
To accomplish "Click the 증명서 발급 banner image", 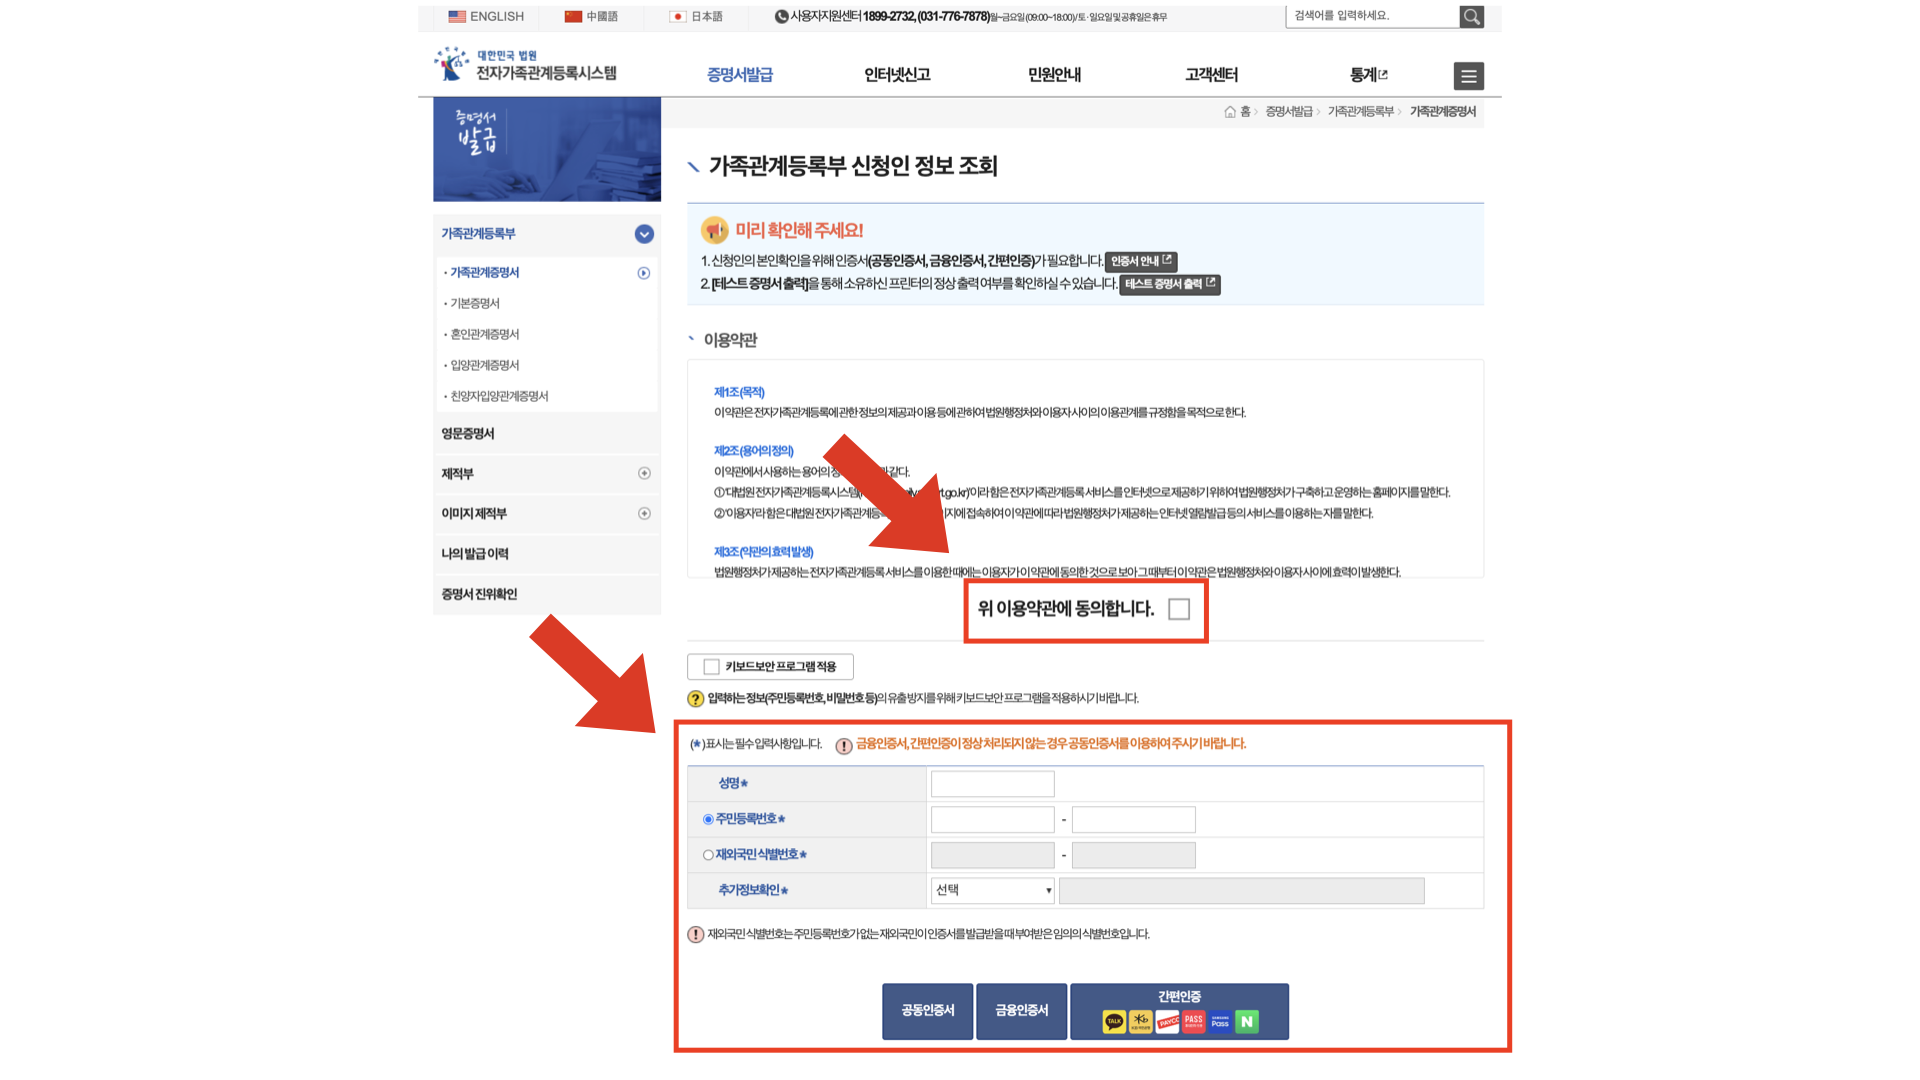I will pos(547,149).
